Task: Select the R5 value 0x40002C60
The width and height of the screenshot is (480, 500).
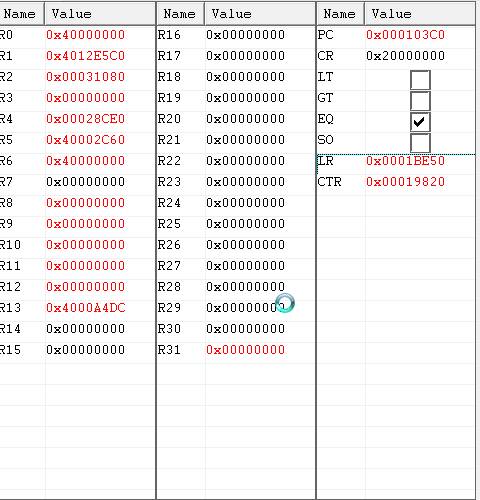Action: (x=86, y=140)
